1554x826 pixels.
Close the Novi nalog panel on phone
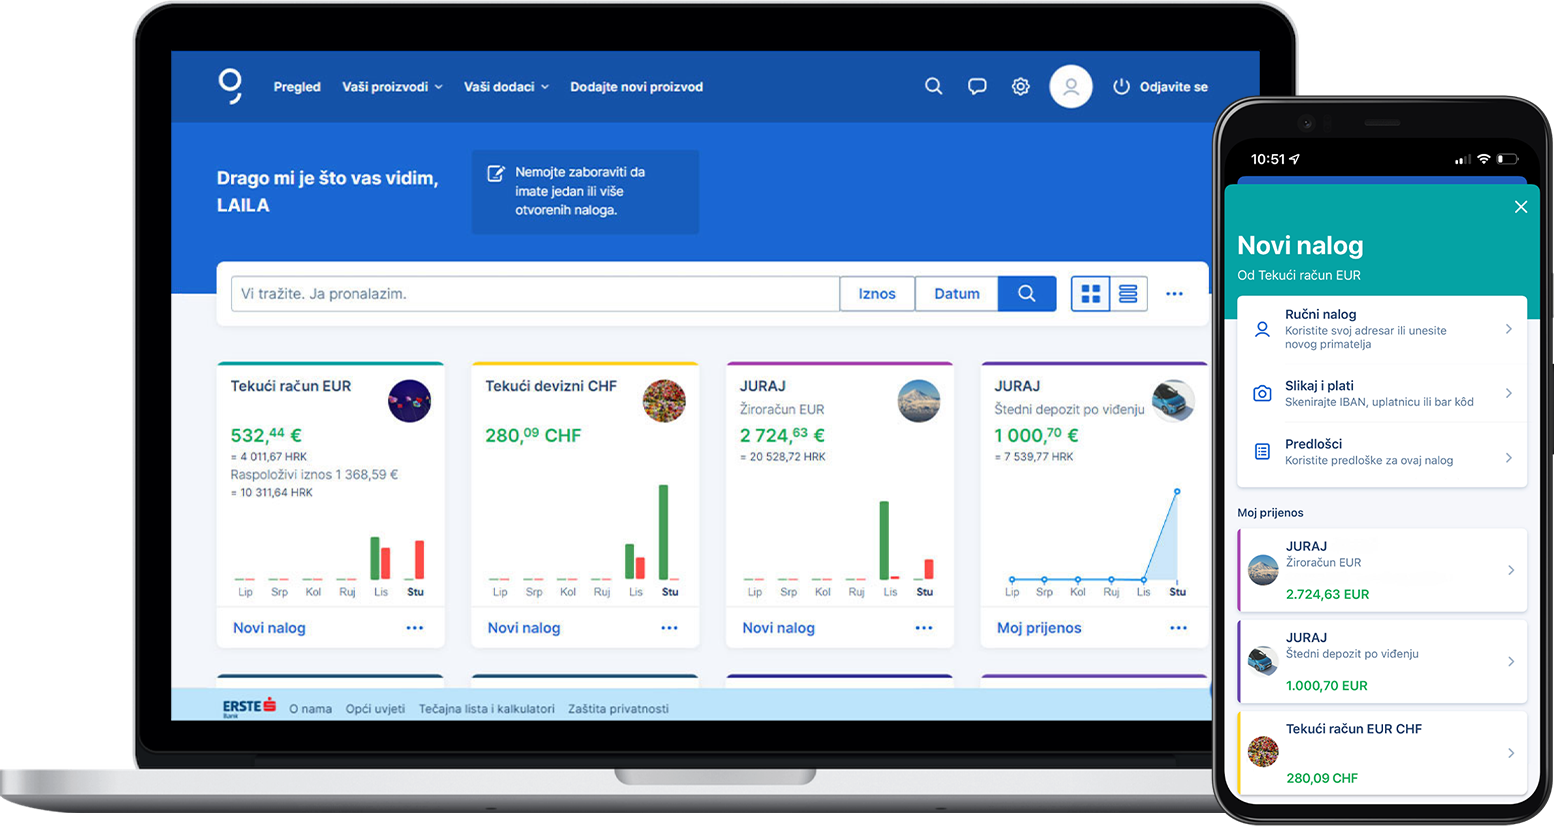1520,207
